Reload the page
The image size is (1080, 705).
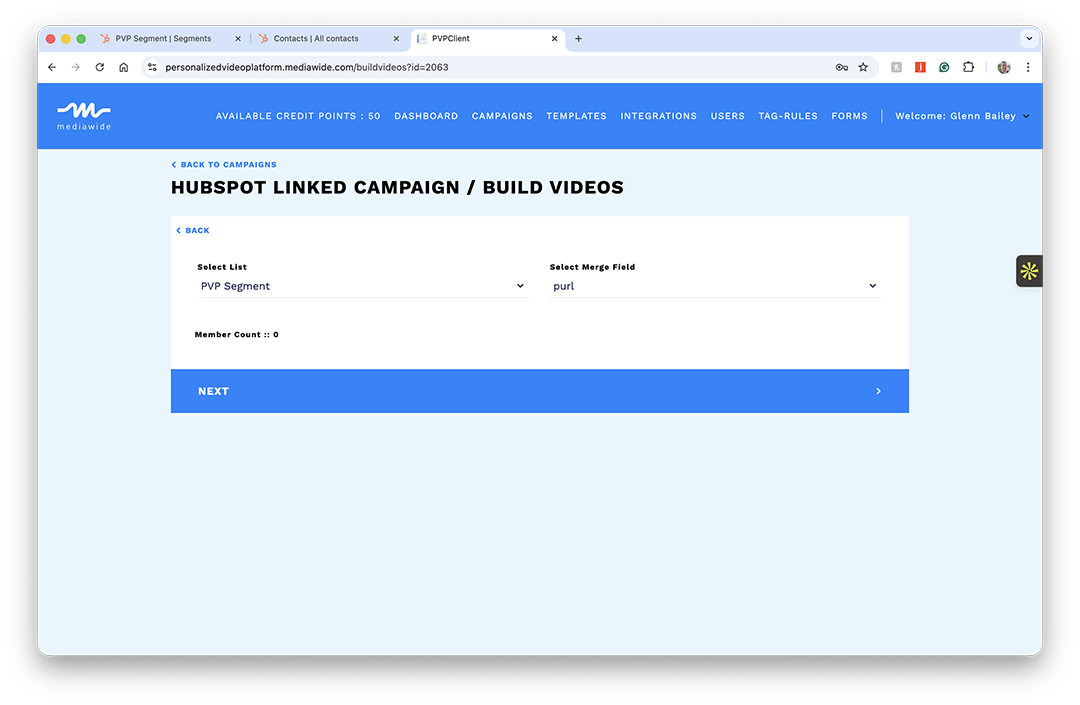(x=99, y=67)
